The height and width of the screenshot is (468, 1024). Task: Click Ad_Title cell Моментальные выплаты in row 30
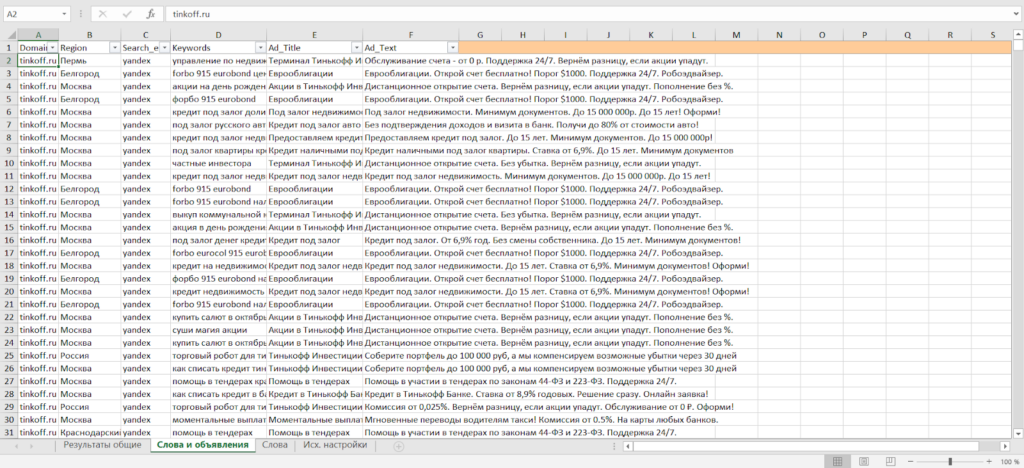point(315,419)
